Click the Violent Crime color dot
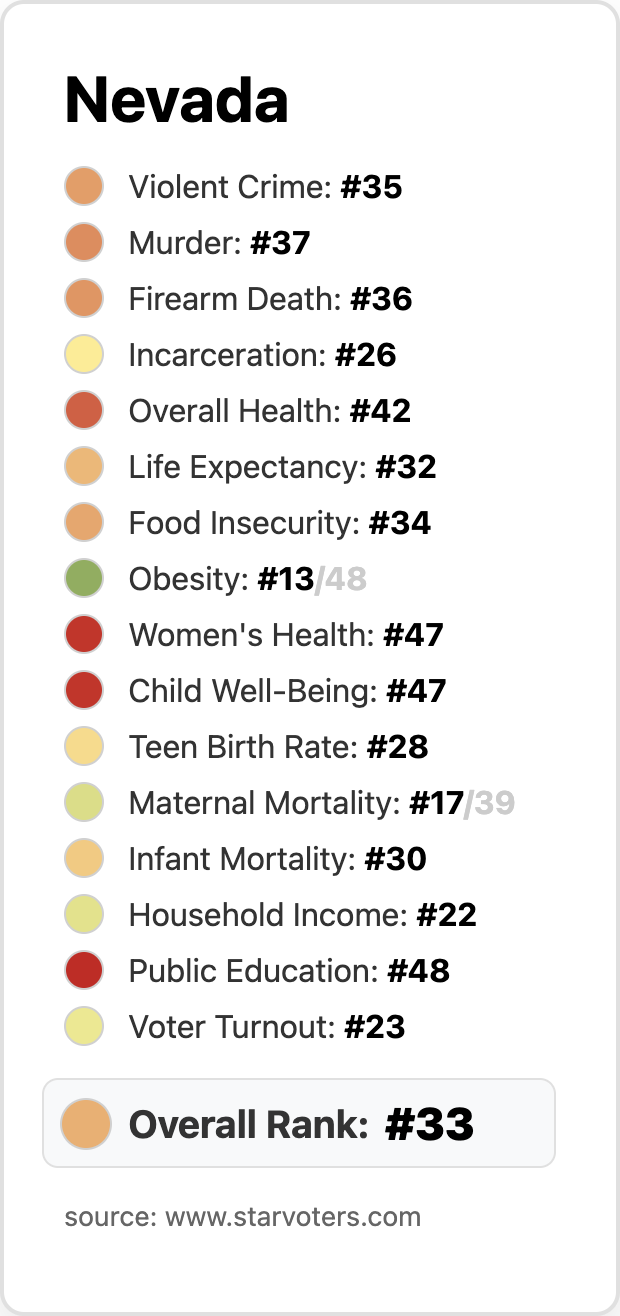The height and width of the screenshot is (1316, 620). pyautogui.click(x=84, y=187)
